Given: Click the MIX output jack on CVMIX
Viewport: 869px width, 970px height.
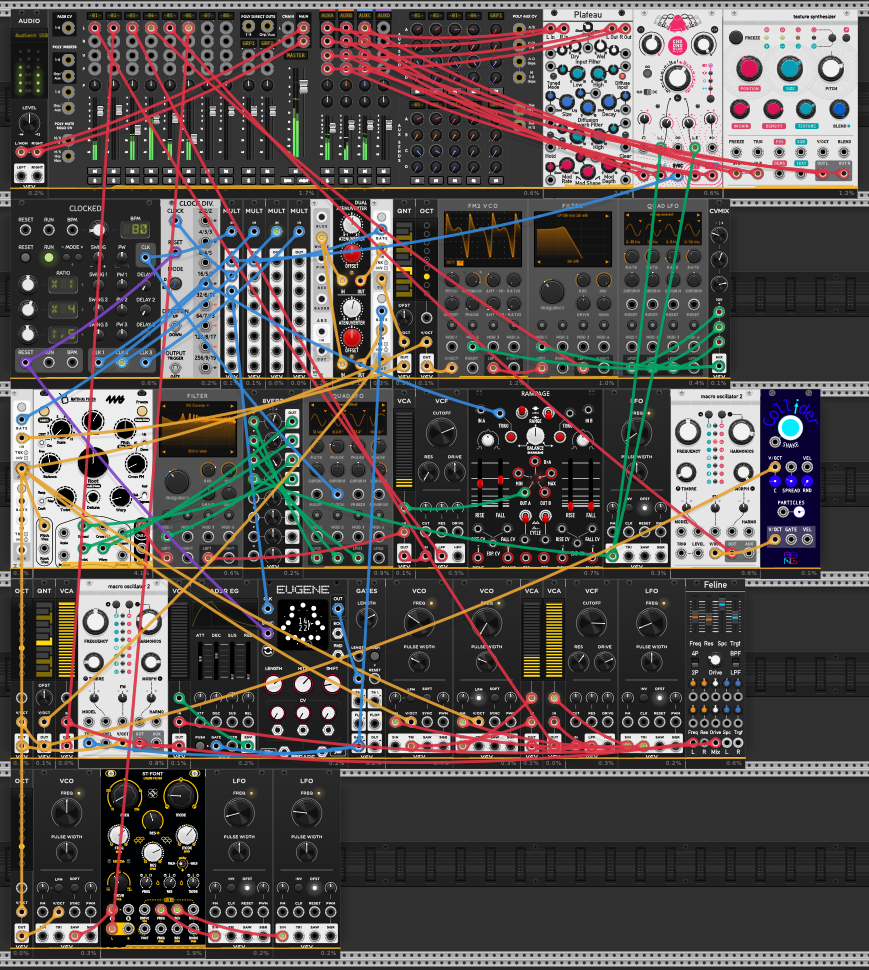Looking at the screenshot, I should tap(719, 366).
